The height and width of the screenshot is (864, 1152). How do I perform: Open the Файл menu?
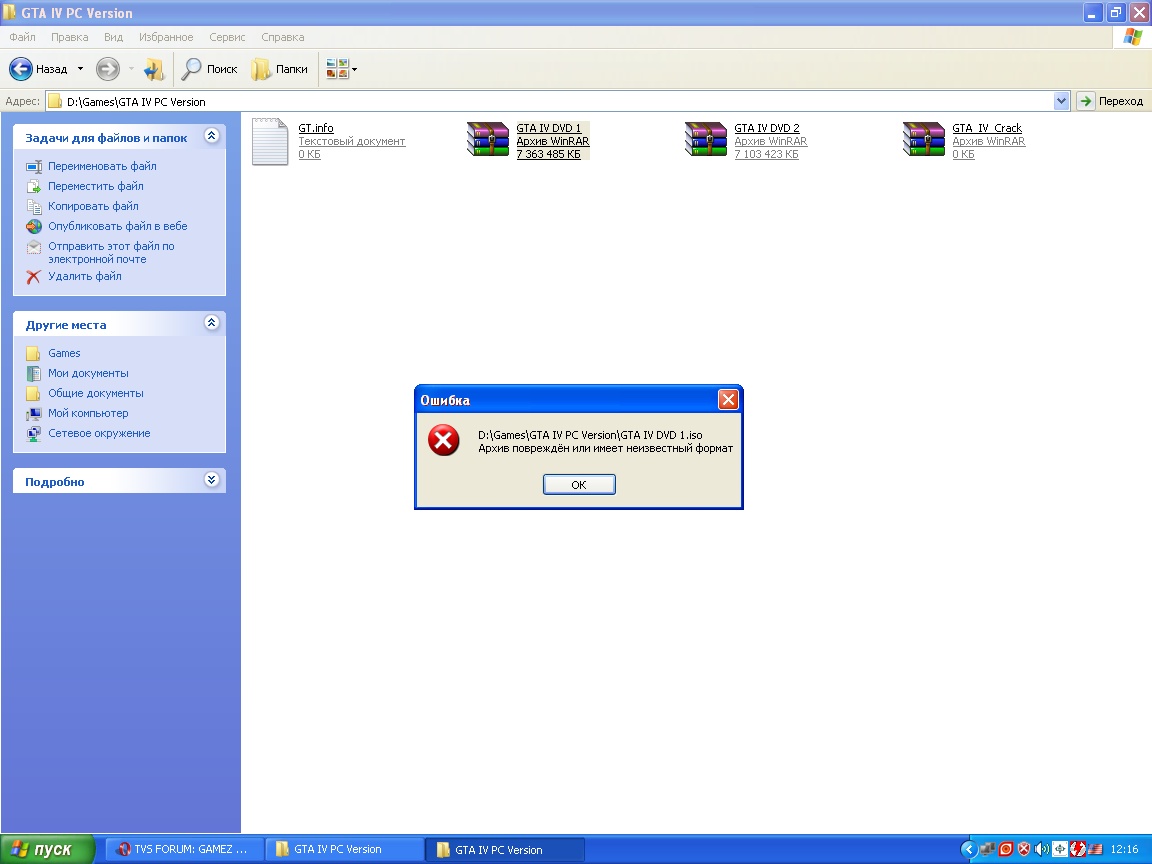click(x=22, y=37)
